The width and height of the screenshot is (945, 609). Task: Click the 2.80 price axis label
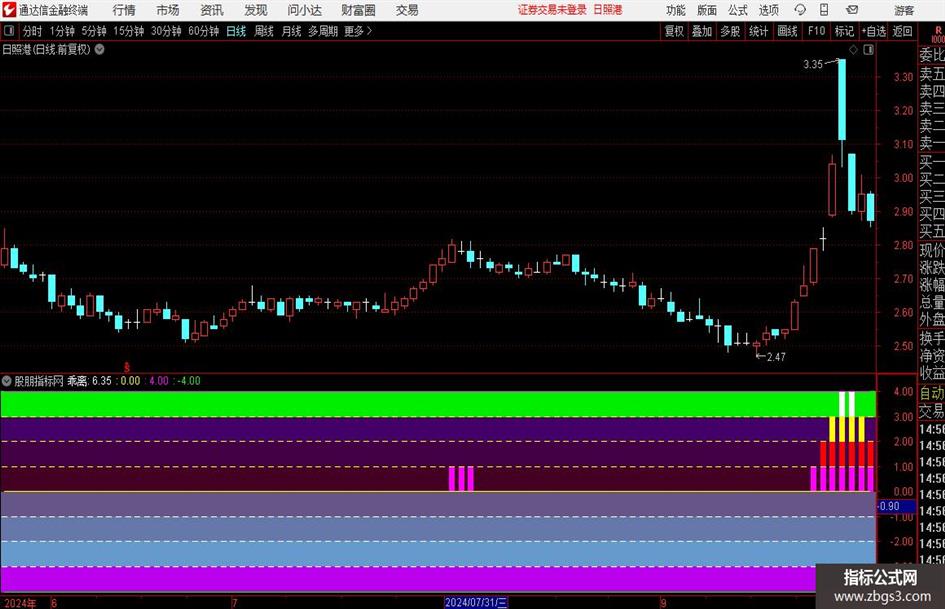903,245
